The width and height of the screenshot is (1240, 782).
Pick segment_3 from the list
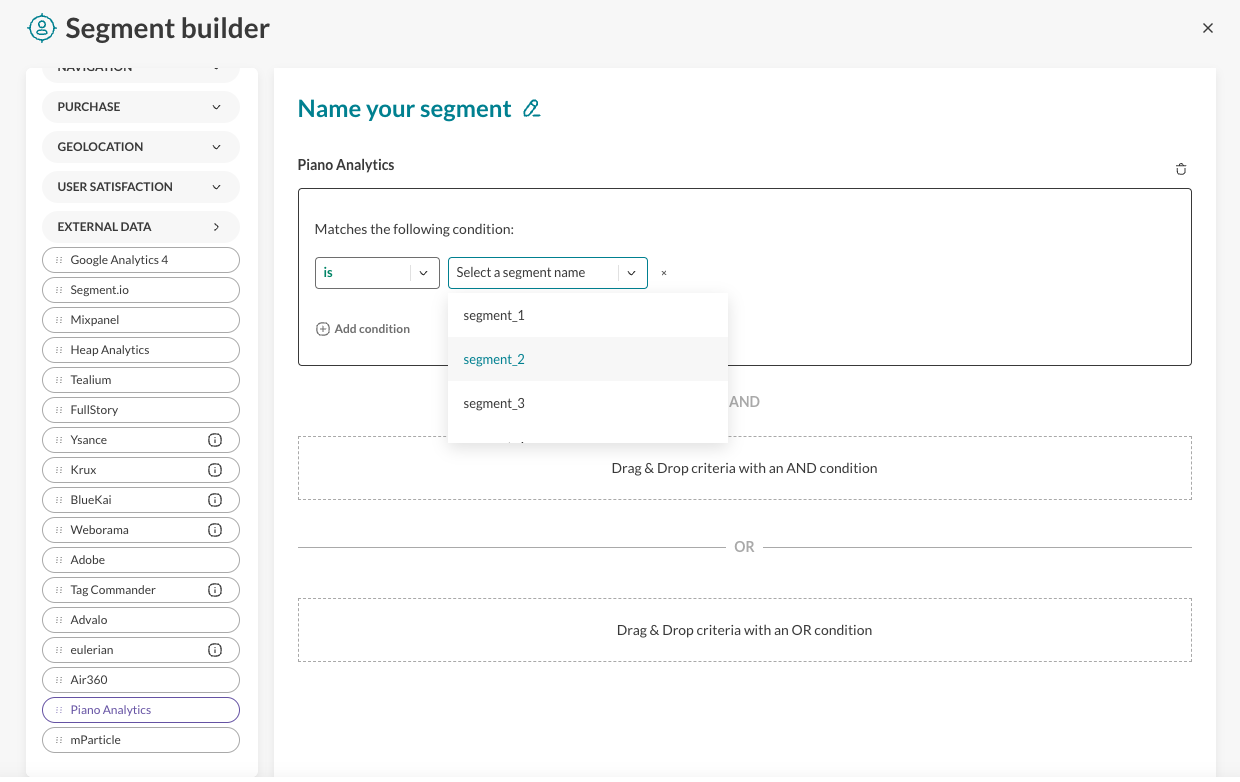[494, 403]
